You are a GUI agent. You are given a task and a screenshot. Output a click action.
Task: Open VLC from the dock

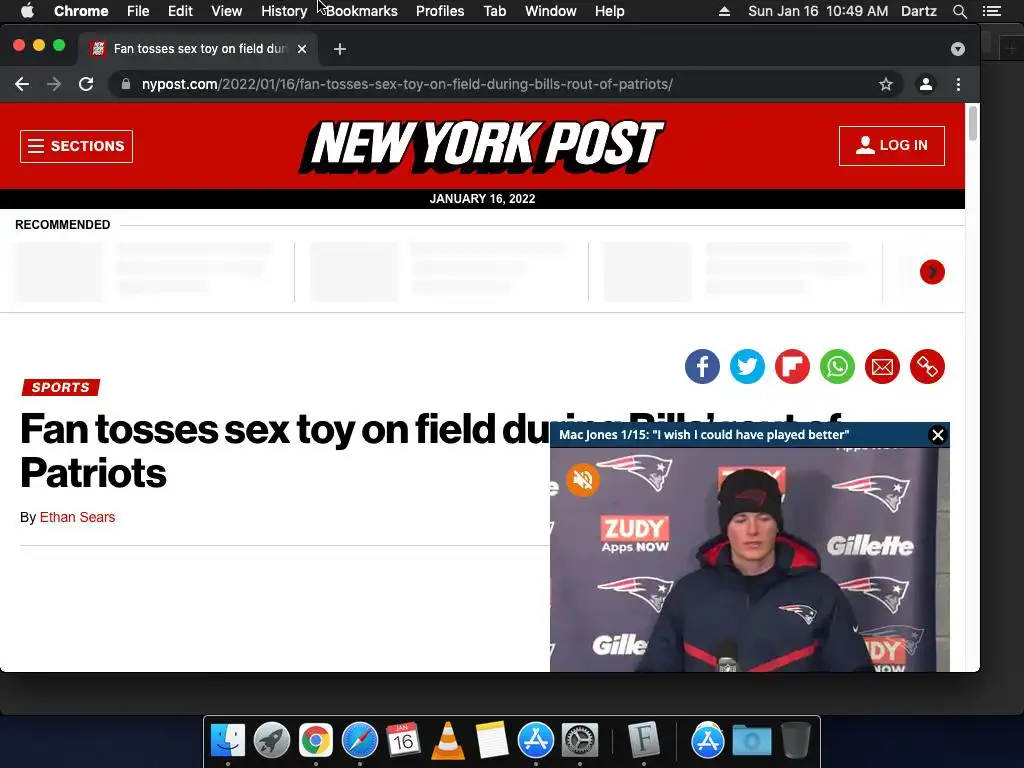pyautogui.click(x=448, y=741)
